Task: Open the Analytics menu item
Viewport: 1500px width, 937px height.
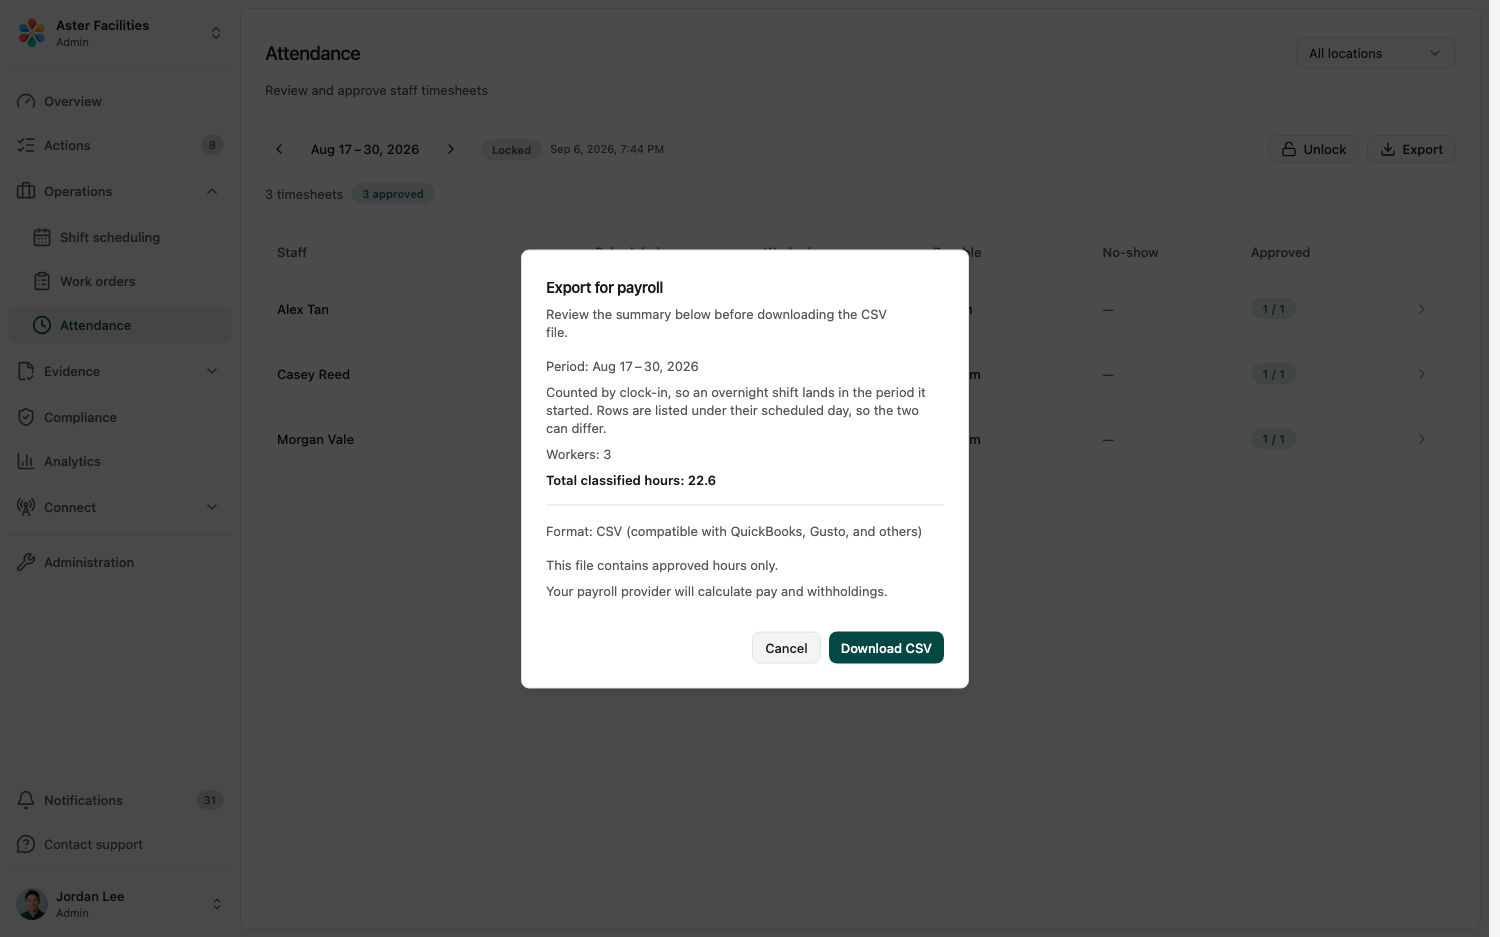Action: coord(120,461)
